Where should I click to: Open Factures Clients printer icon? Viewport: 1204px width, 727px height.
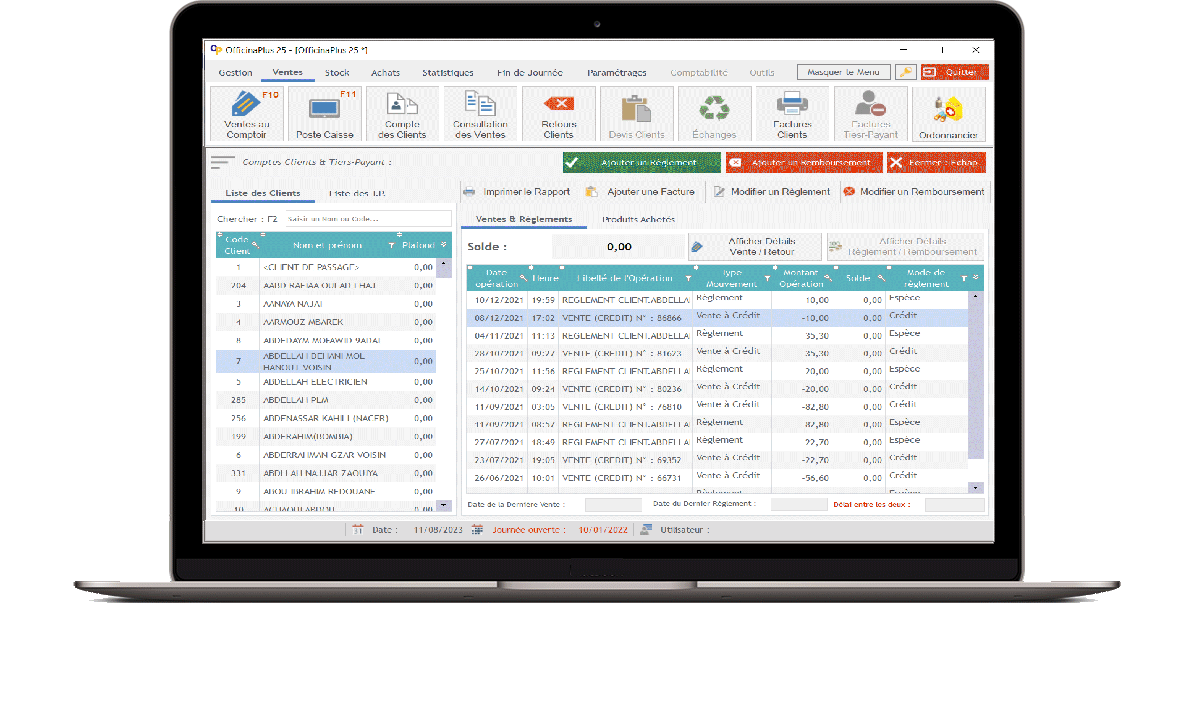[x=792, y=114]
